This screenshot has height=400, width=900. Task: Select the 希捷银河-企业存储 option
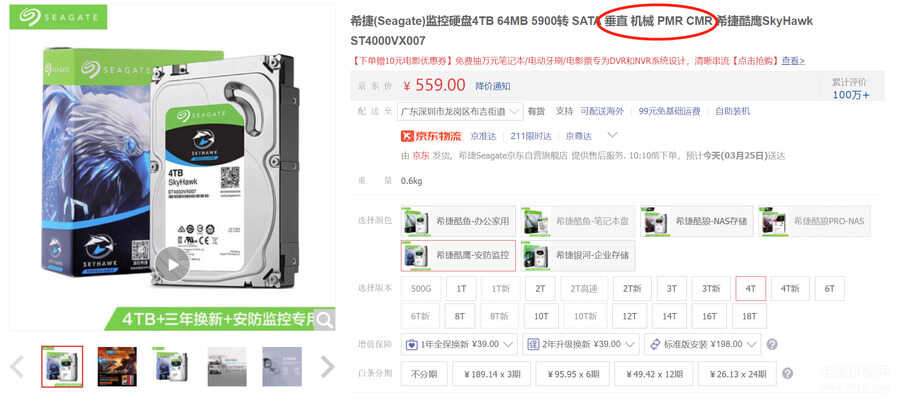point(577,255)
